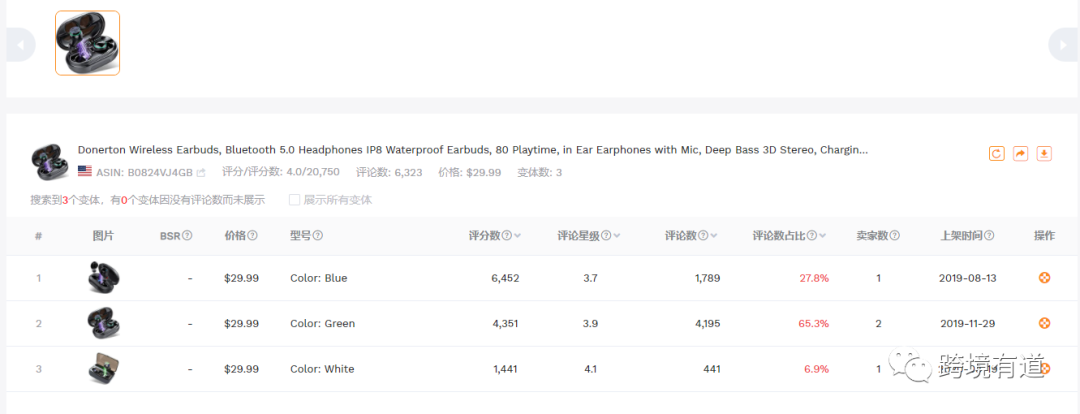This screenshot has height=414, width=1080.
Task: Click the 6,452 rating count value
Action: click(506, 278)
